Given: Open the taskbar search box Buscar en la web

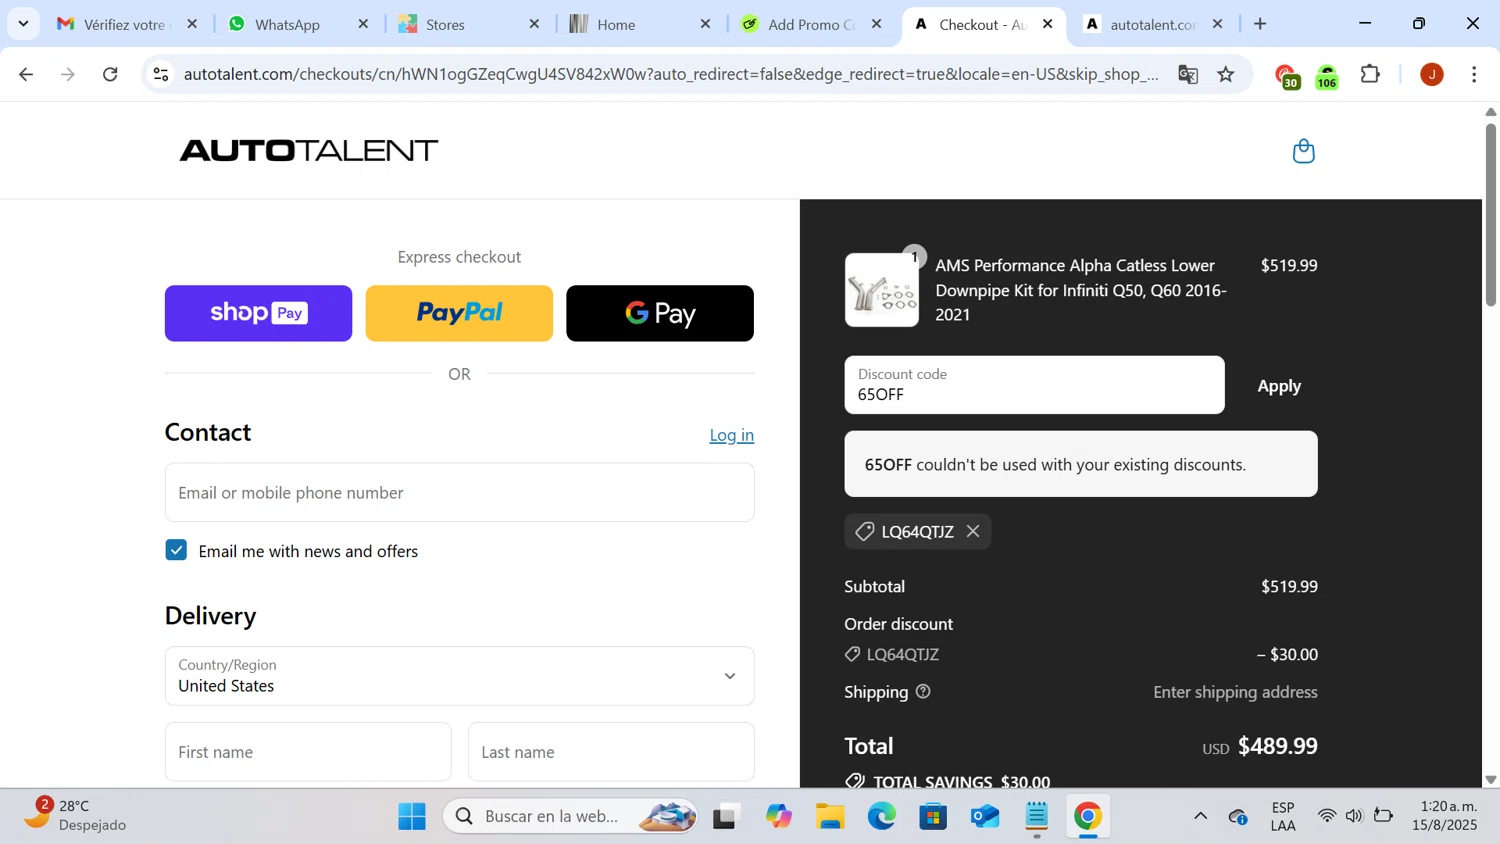Looking at the screenshot, I should click(570, 817).
